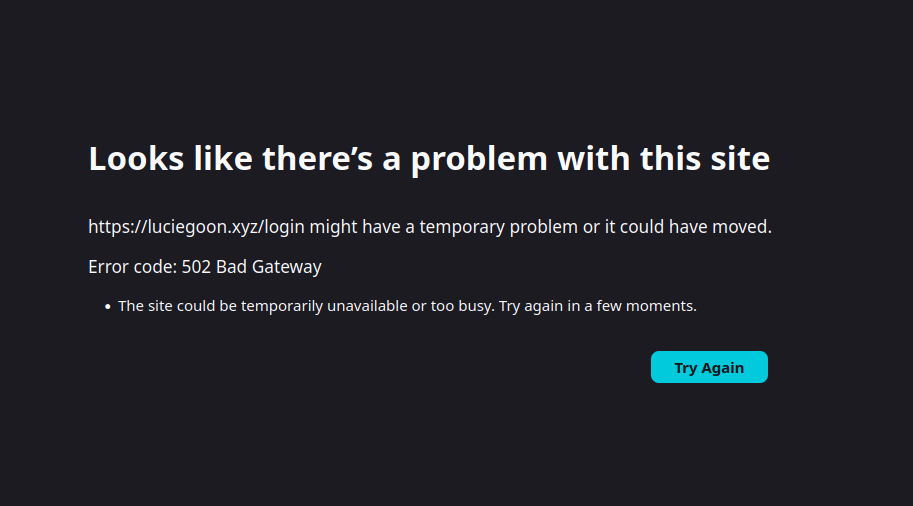Click "Looks like" at the heading's start

point(170,158)
